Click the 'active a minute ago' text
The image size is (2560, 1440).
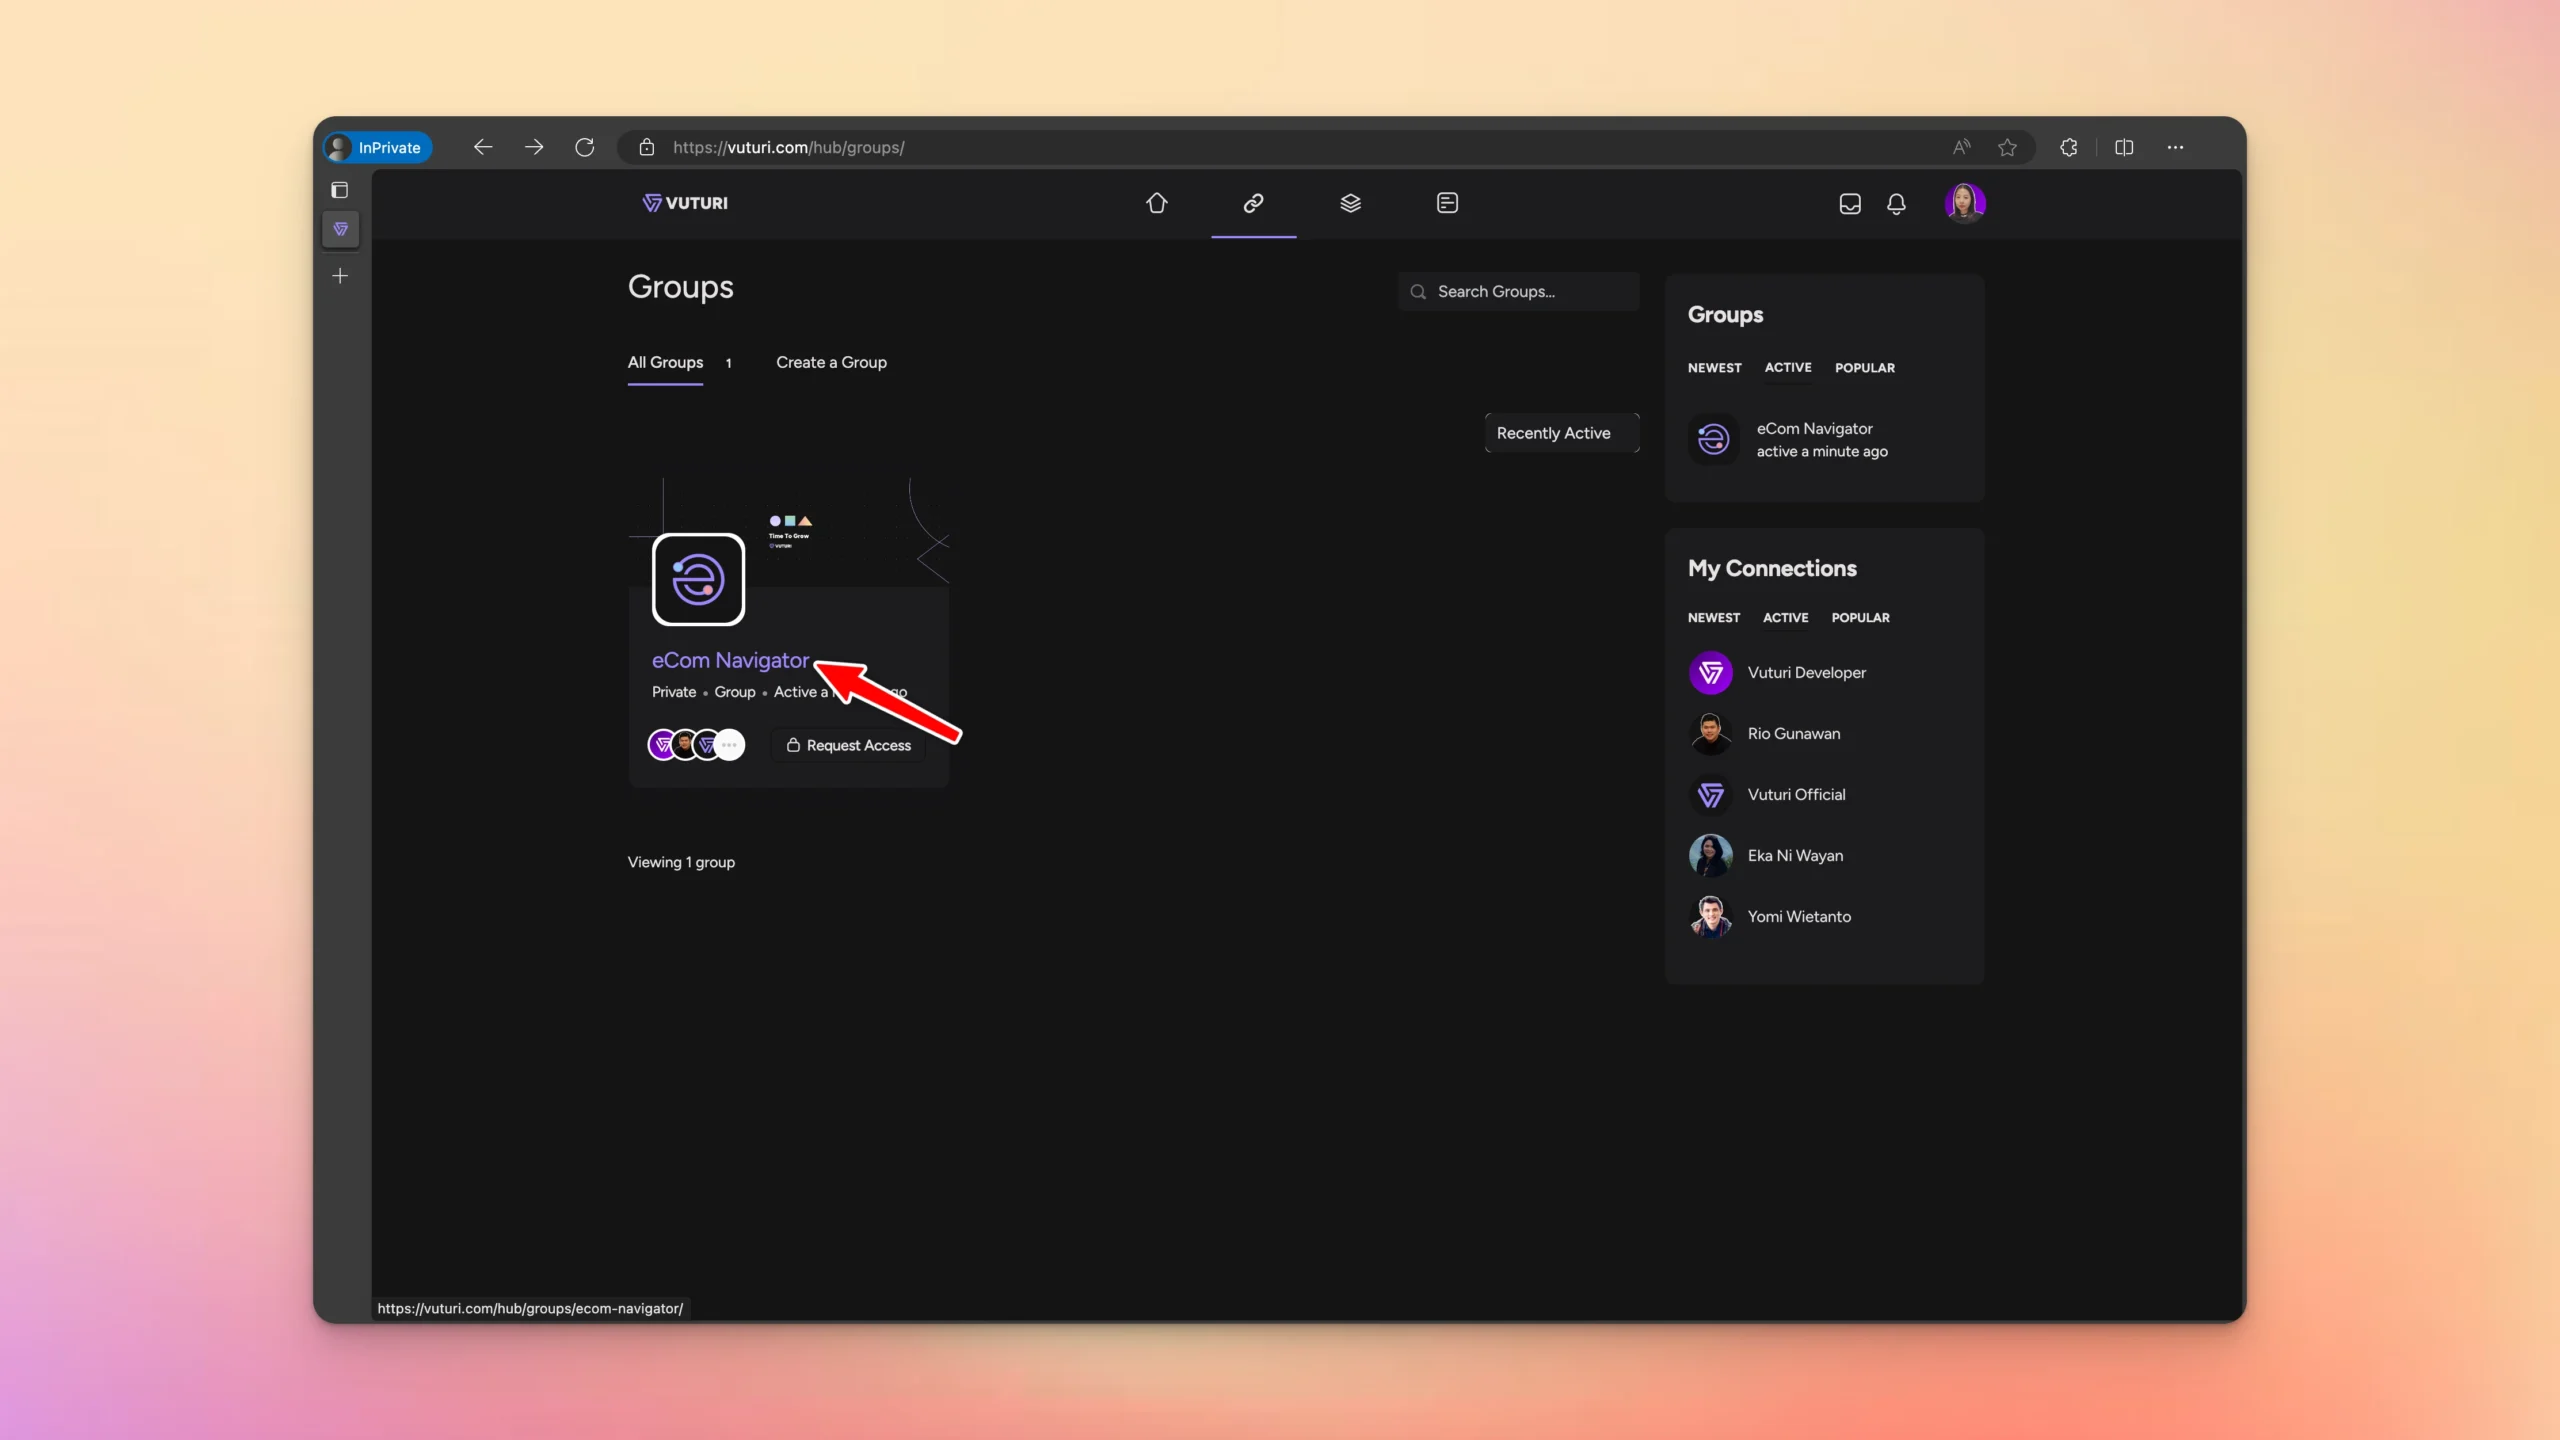pos(1822,452)
